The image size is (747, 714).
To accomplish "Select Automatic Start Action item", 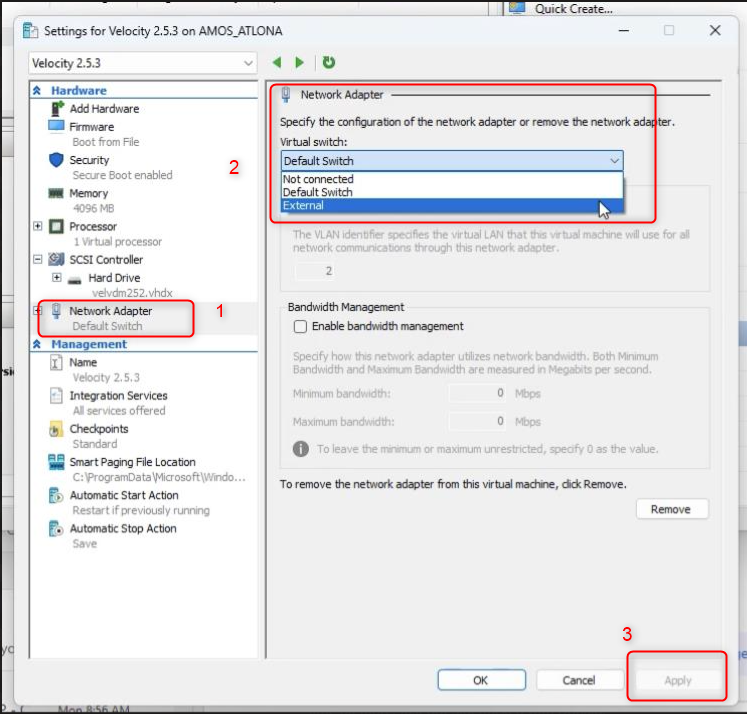I will coord(124,495).
